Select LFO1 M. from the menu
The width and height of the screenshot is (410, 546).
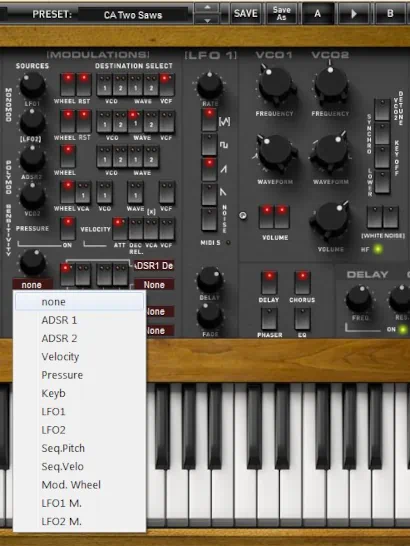[79, 503]
